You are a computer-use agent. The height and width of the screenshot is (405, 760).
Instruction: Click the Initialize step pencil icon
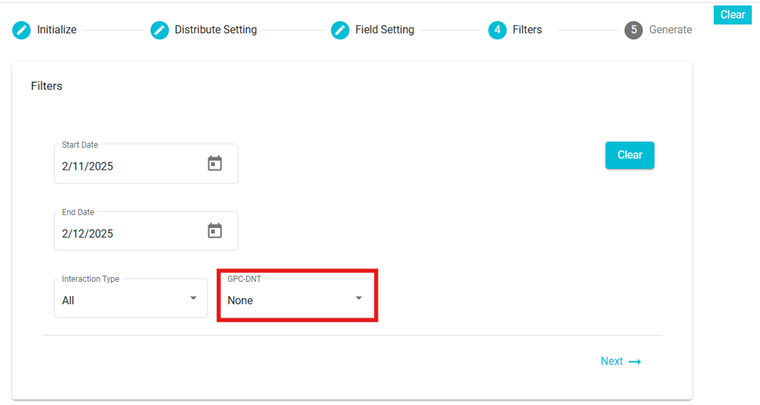pos(21,30)
